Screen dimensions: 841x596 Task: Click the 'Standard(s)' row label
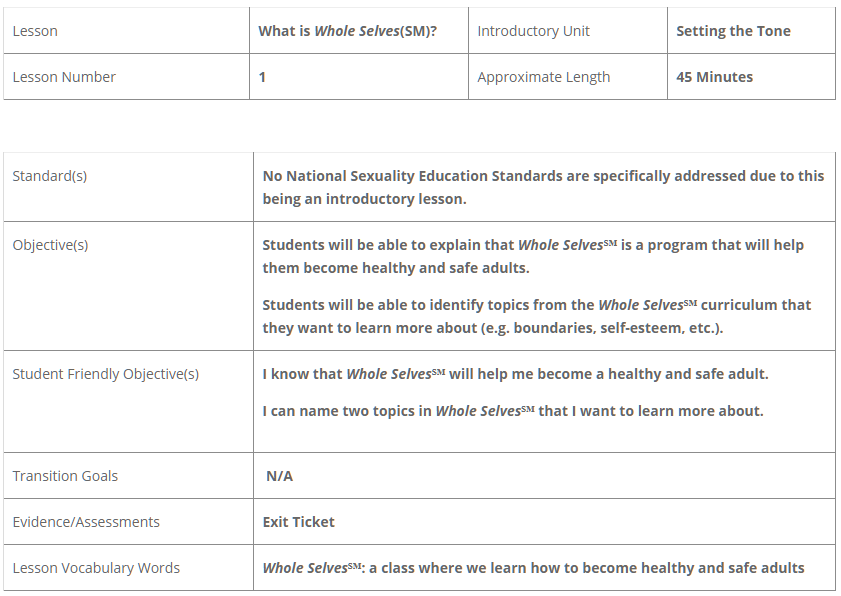pos(49,176)
